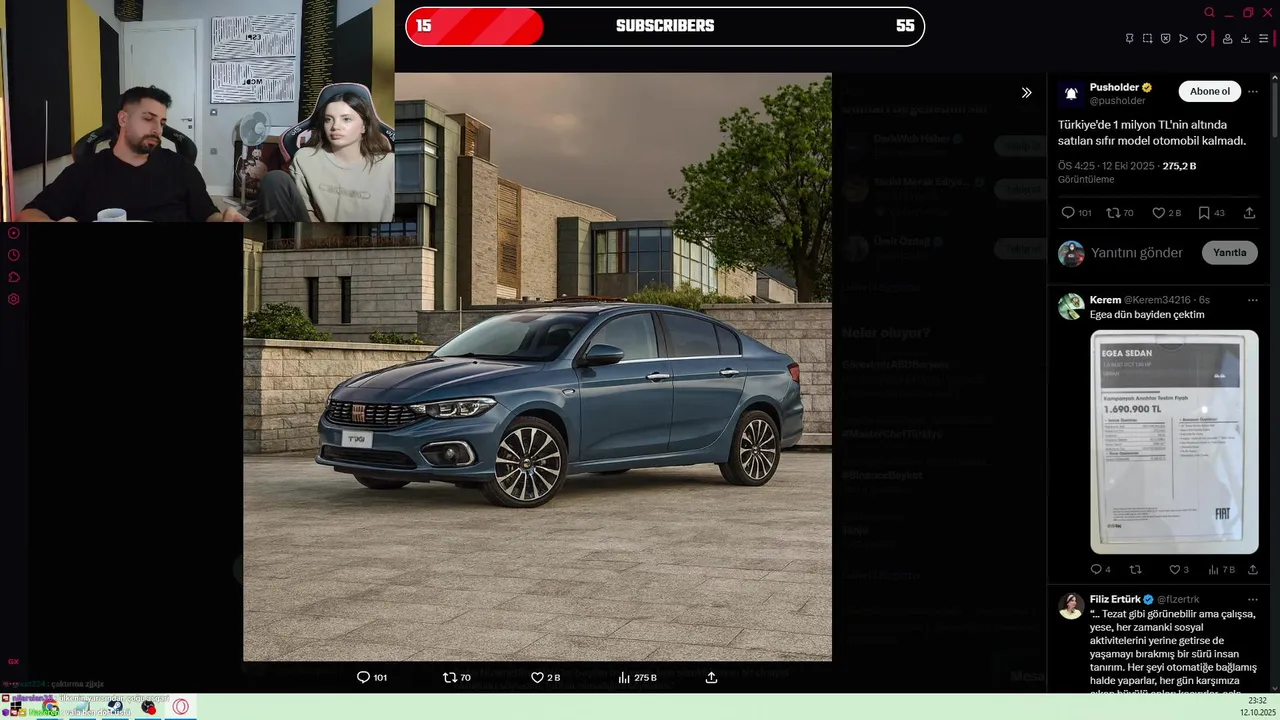Open the Chrome icon in the taskbar

coord(50,707)
